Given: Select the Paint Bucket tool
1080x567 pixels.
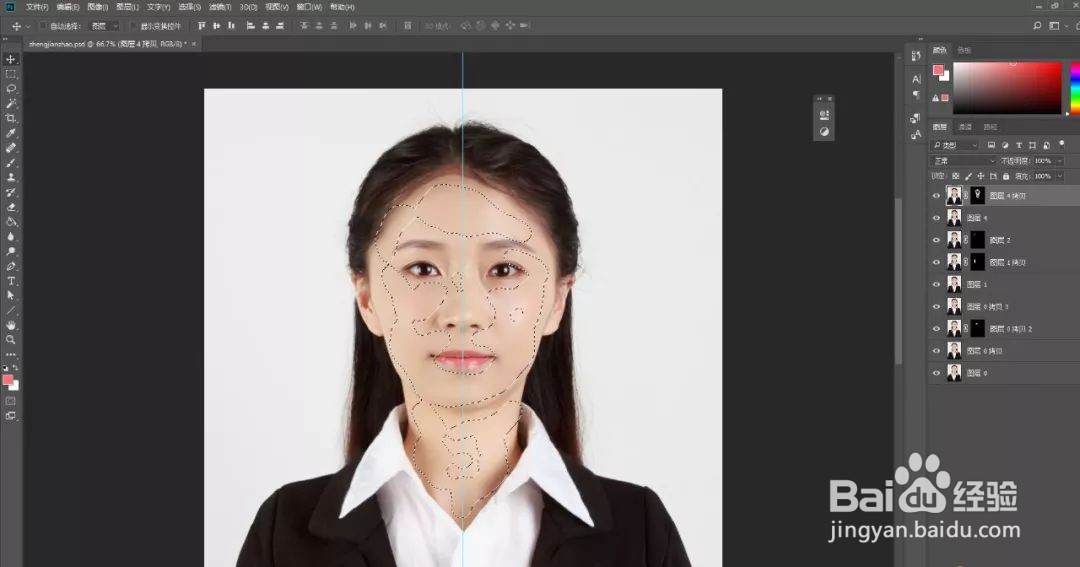Looking at the screenshot, I should click(x=10, y=222).
